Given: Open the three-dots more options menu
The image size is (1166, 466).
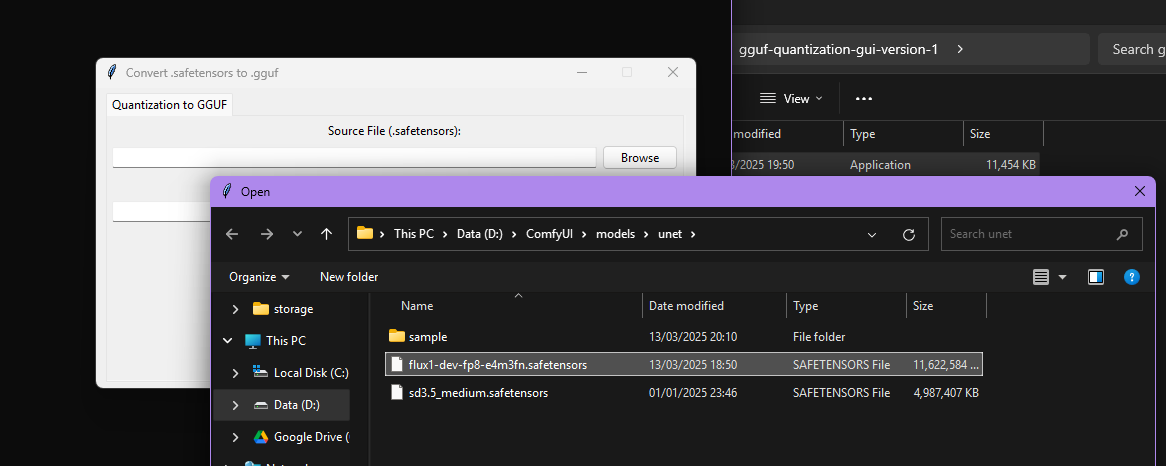Looking at the screenshot, I should point(864,98).
